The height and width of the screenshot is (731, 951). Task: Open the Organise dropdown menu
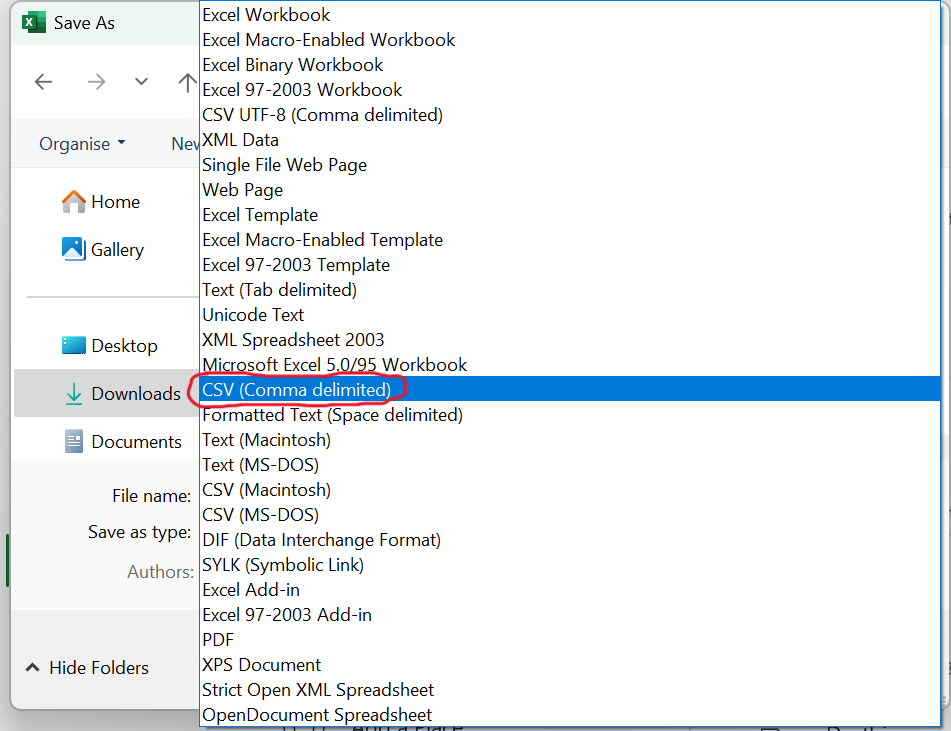(x=82, y=144)
